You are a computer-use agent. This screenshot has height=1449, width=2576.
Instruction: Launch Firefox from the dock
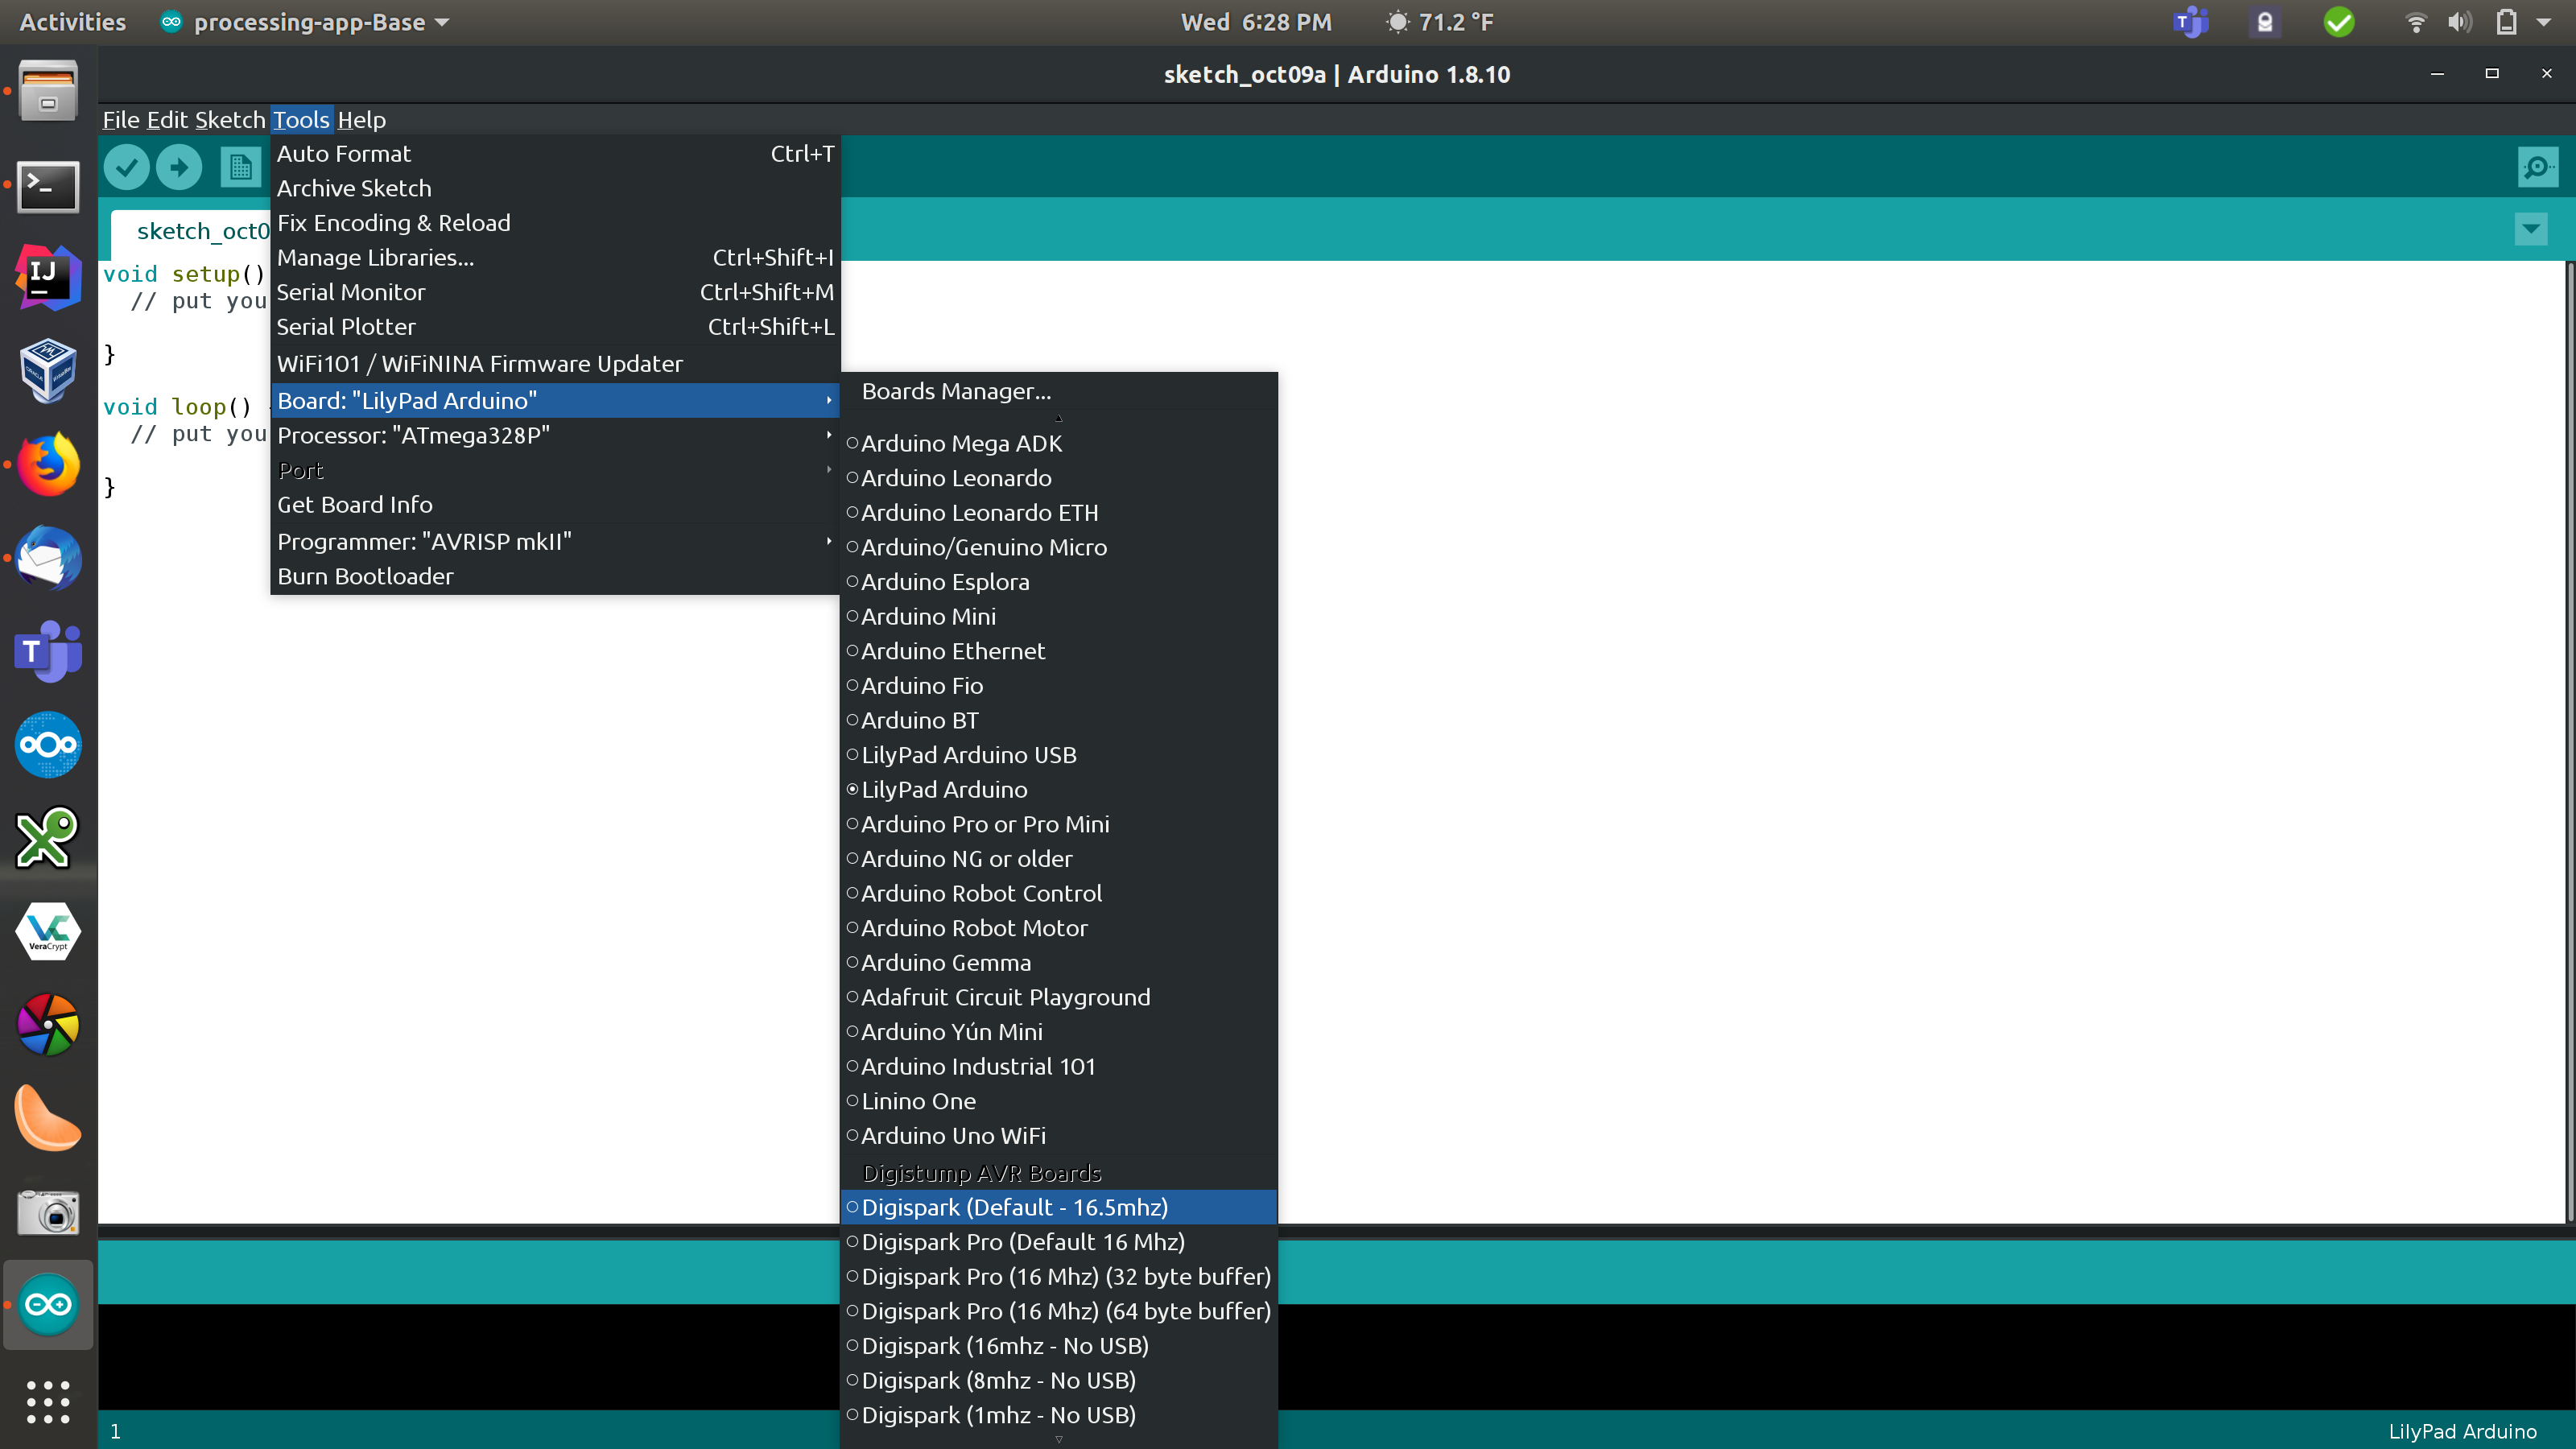click(x=47, y=464)
